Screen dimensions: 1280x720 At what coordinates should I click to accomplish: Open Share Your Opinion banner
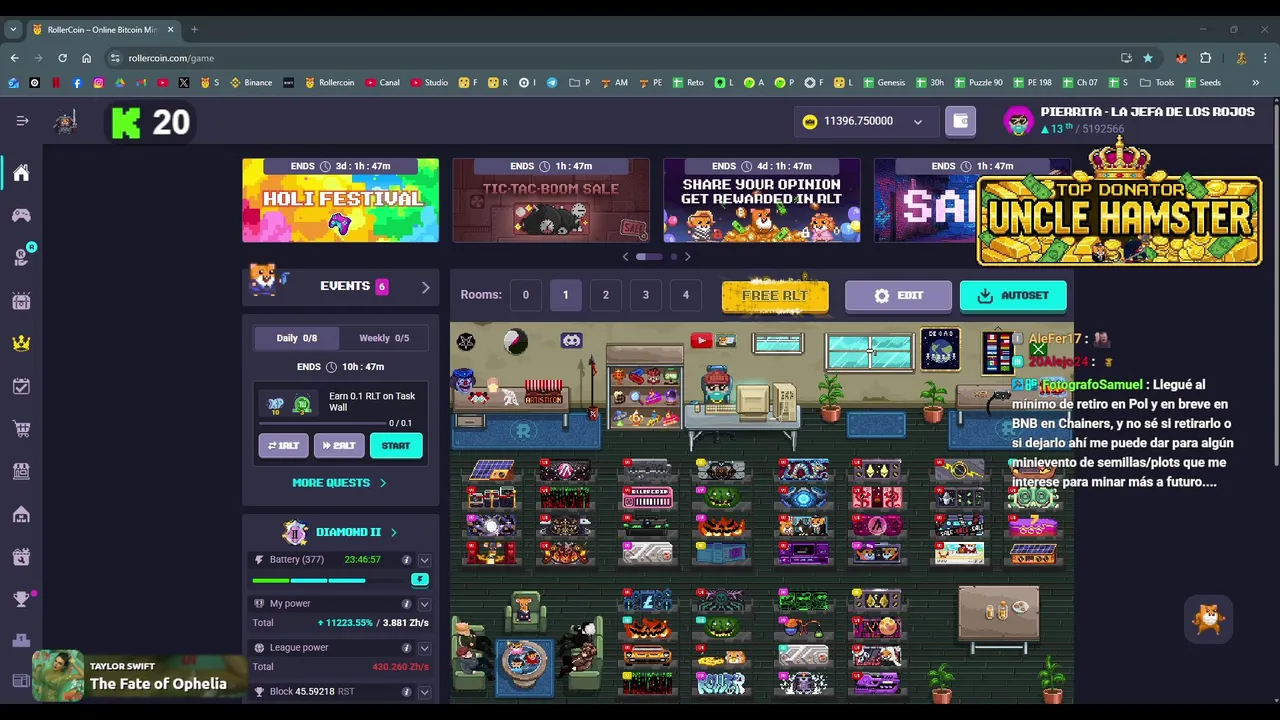click(762, 200)
